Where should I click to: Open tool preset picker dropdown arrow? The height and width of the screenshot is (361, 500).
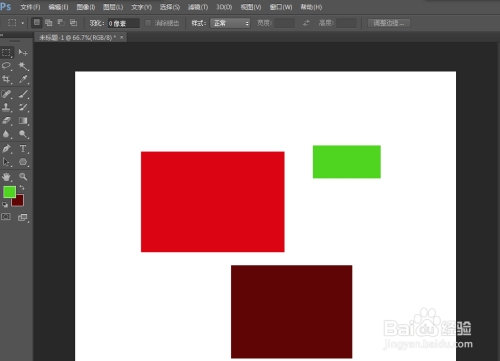(22, 23)
